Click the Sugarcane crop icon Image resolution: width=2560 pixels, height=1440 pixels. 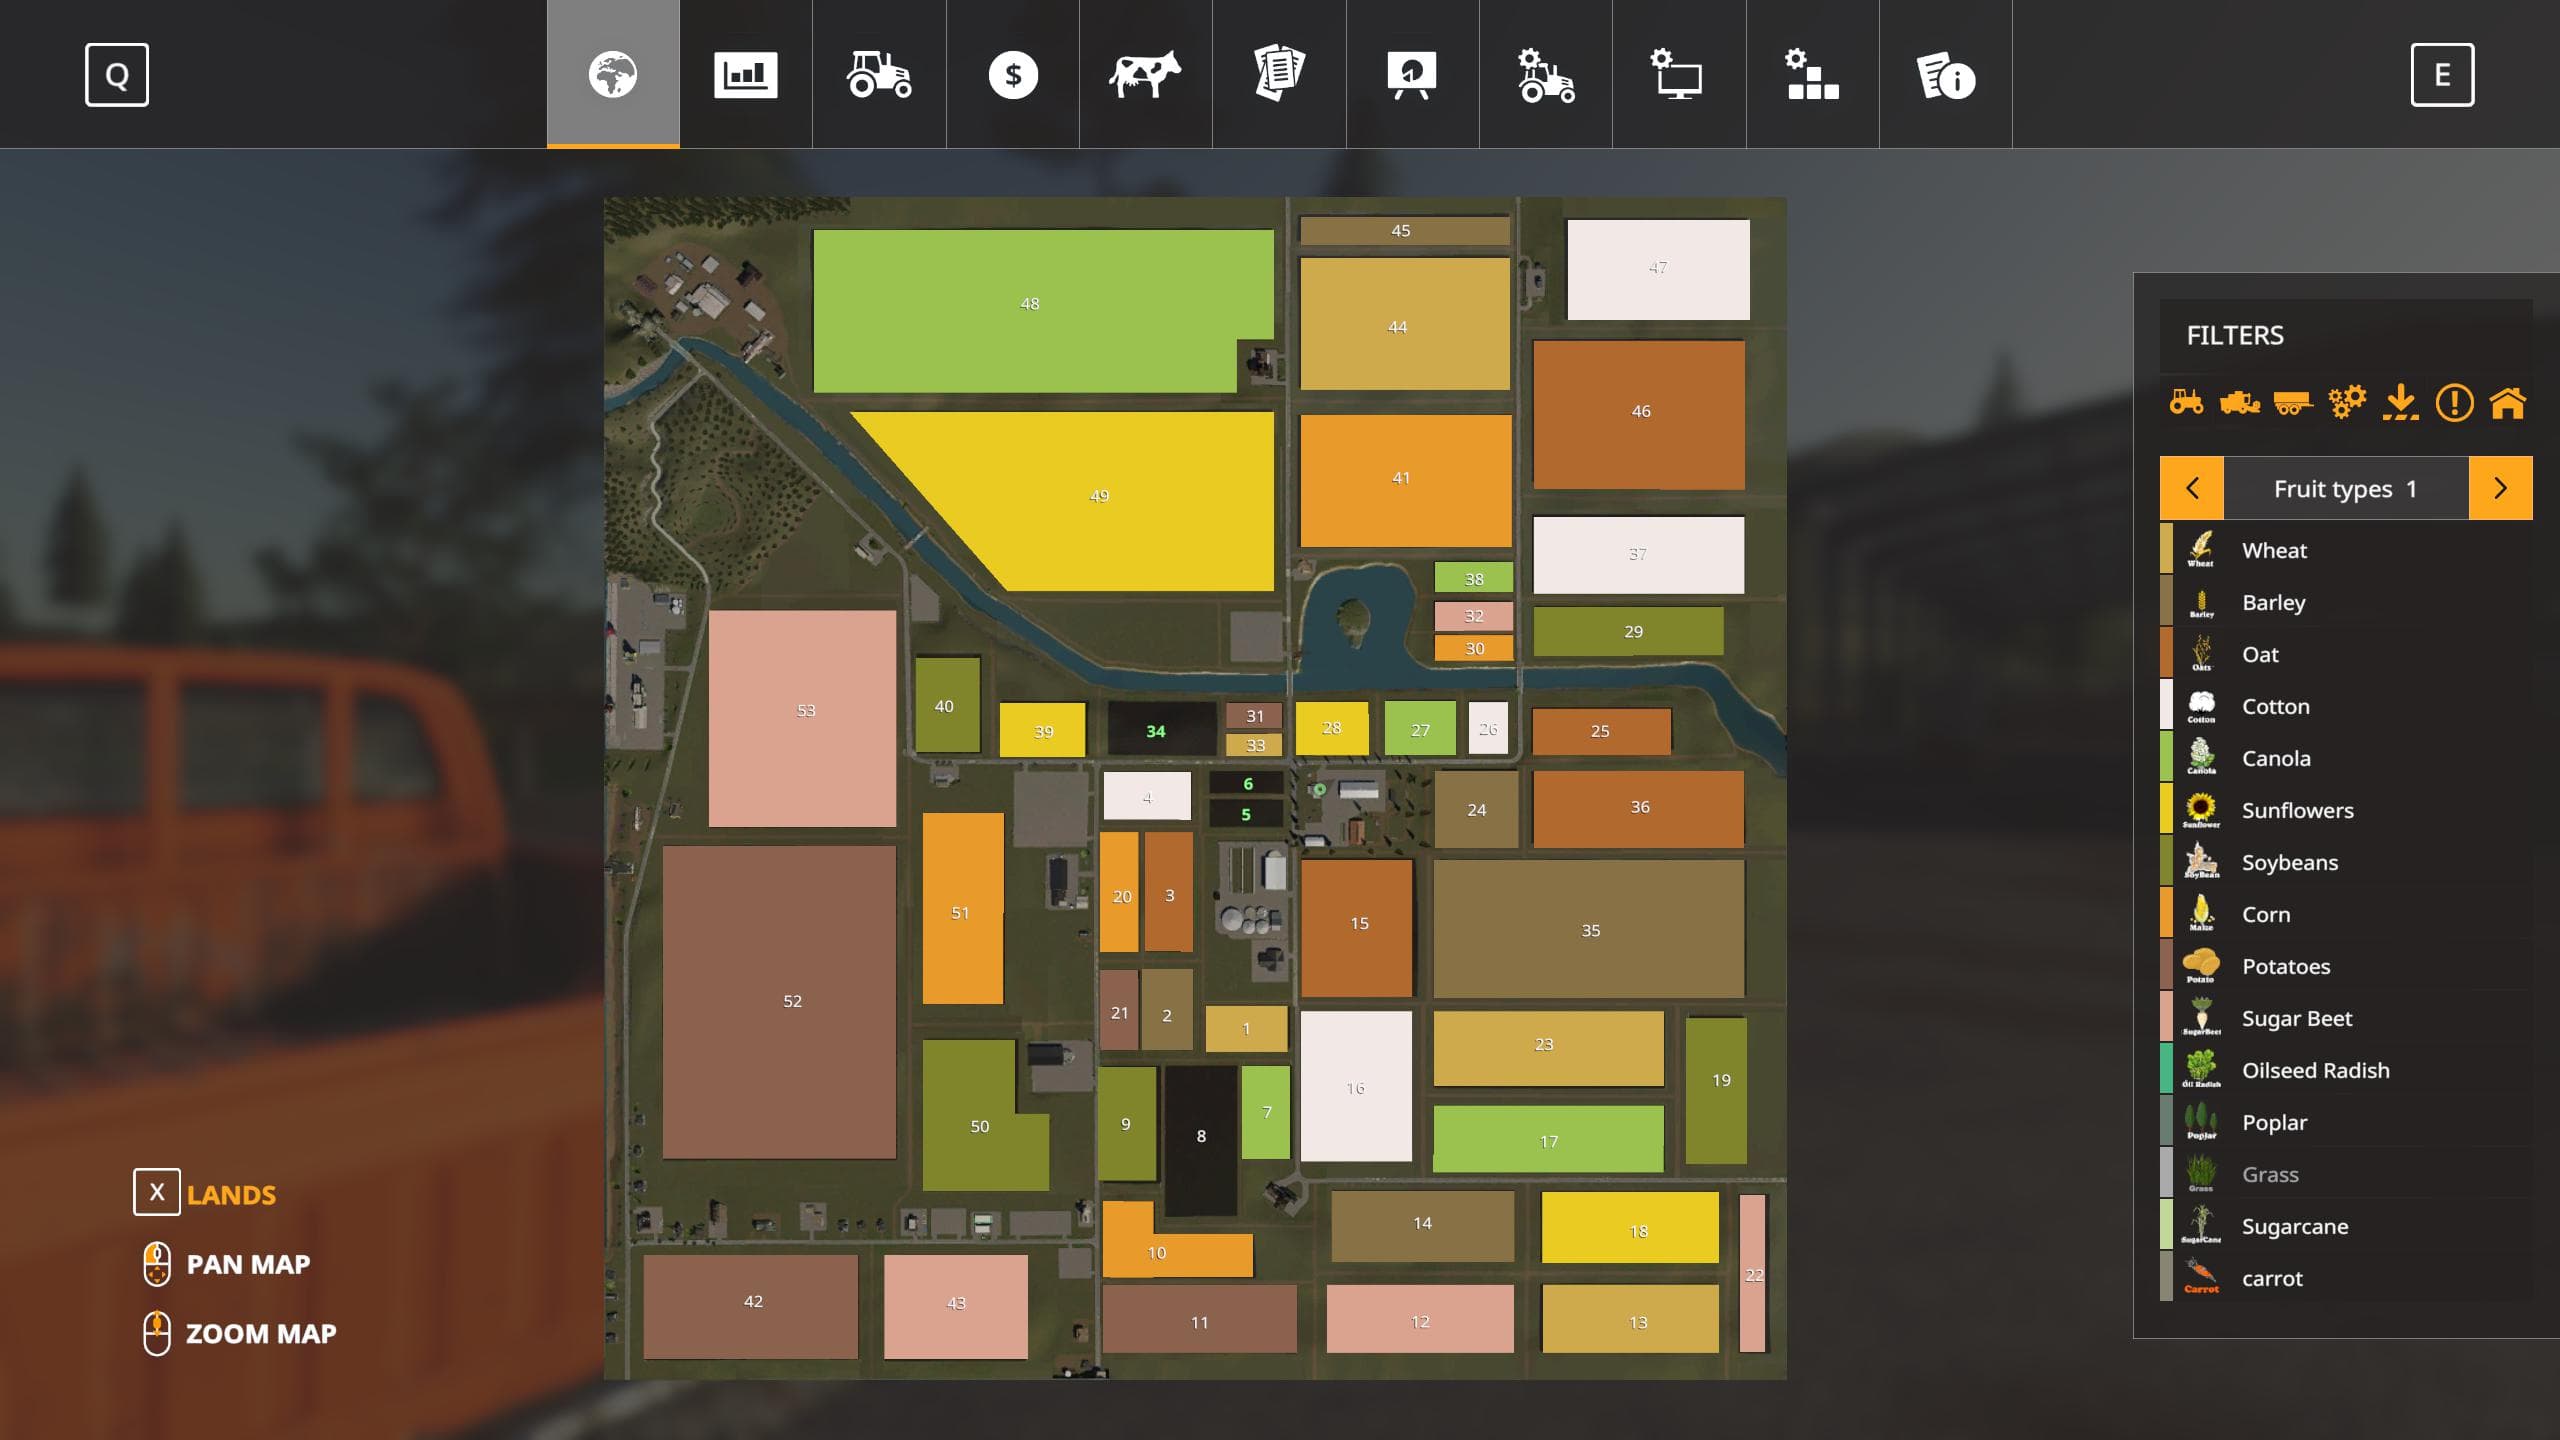pyautogui.click(x=2201, y=1226)
